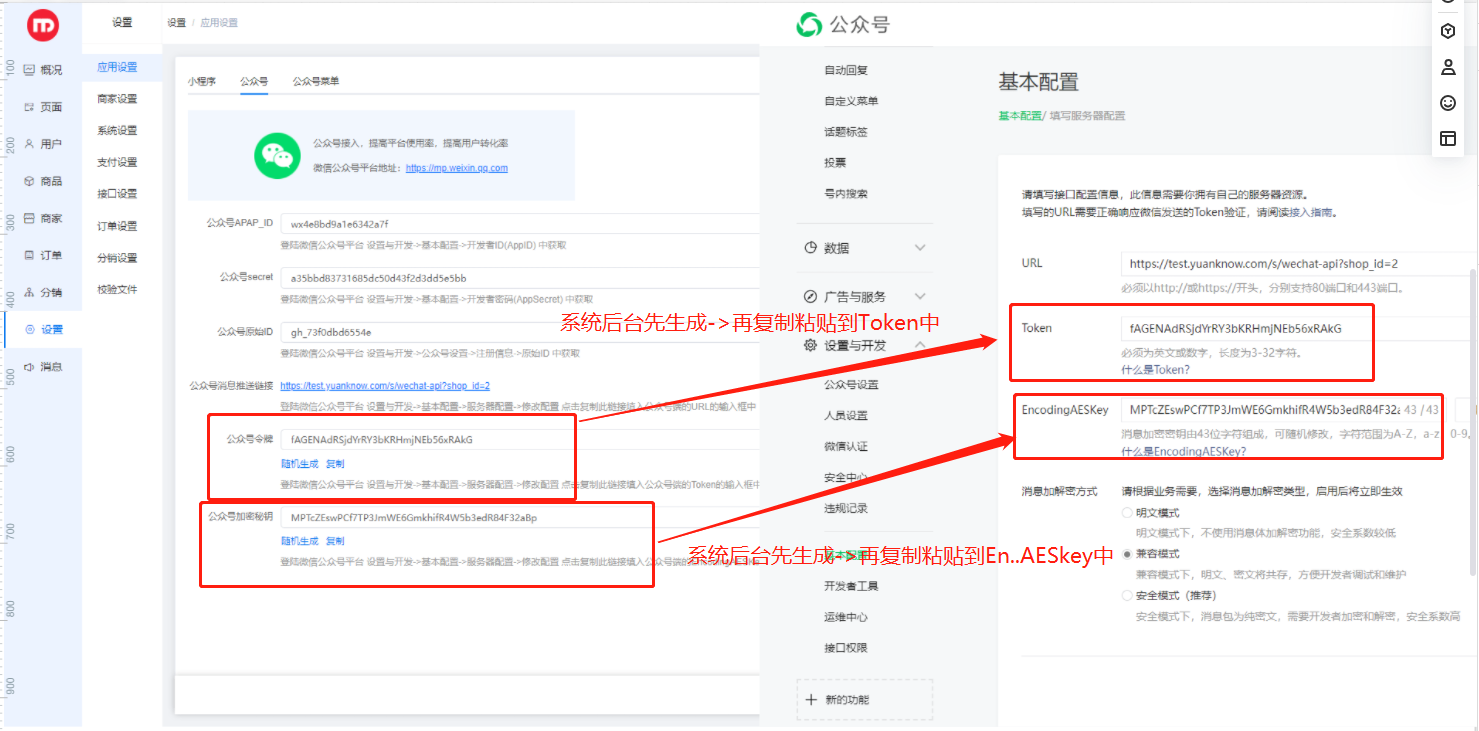Open 系统设置 in the settings submenu
This screenshot has height=731, width=1479.
(x=117, y=131)
